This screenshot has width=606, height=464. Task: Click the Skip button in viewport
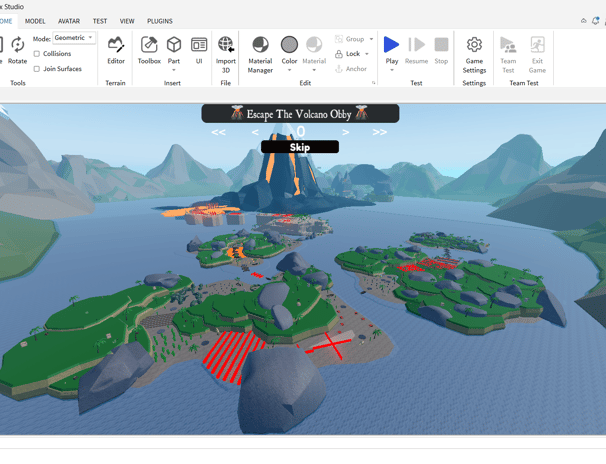click(300, 147)
